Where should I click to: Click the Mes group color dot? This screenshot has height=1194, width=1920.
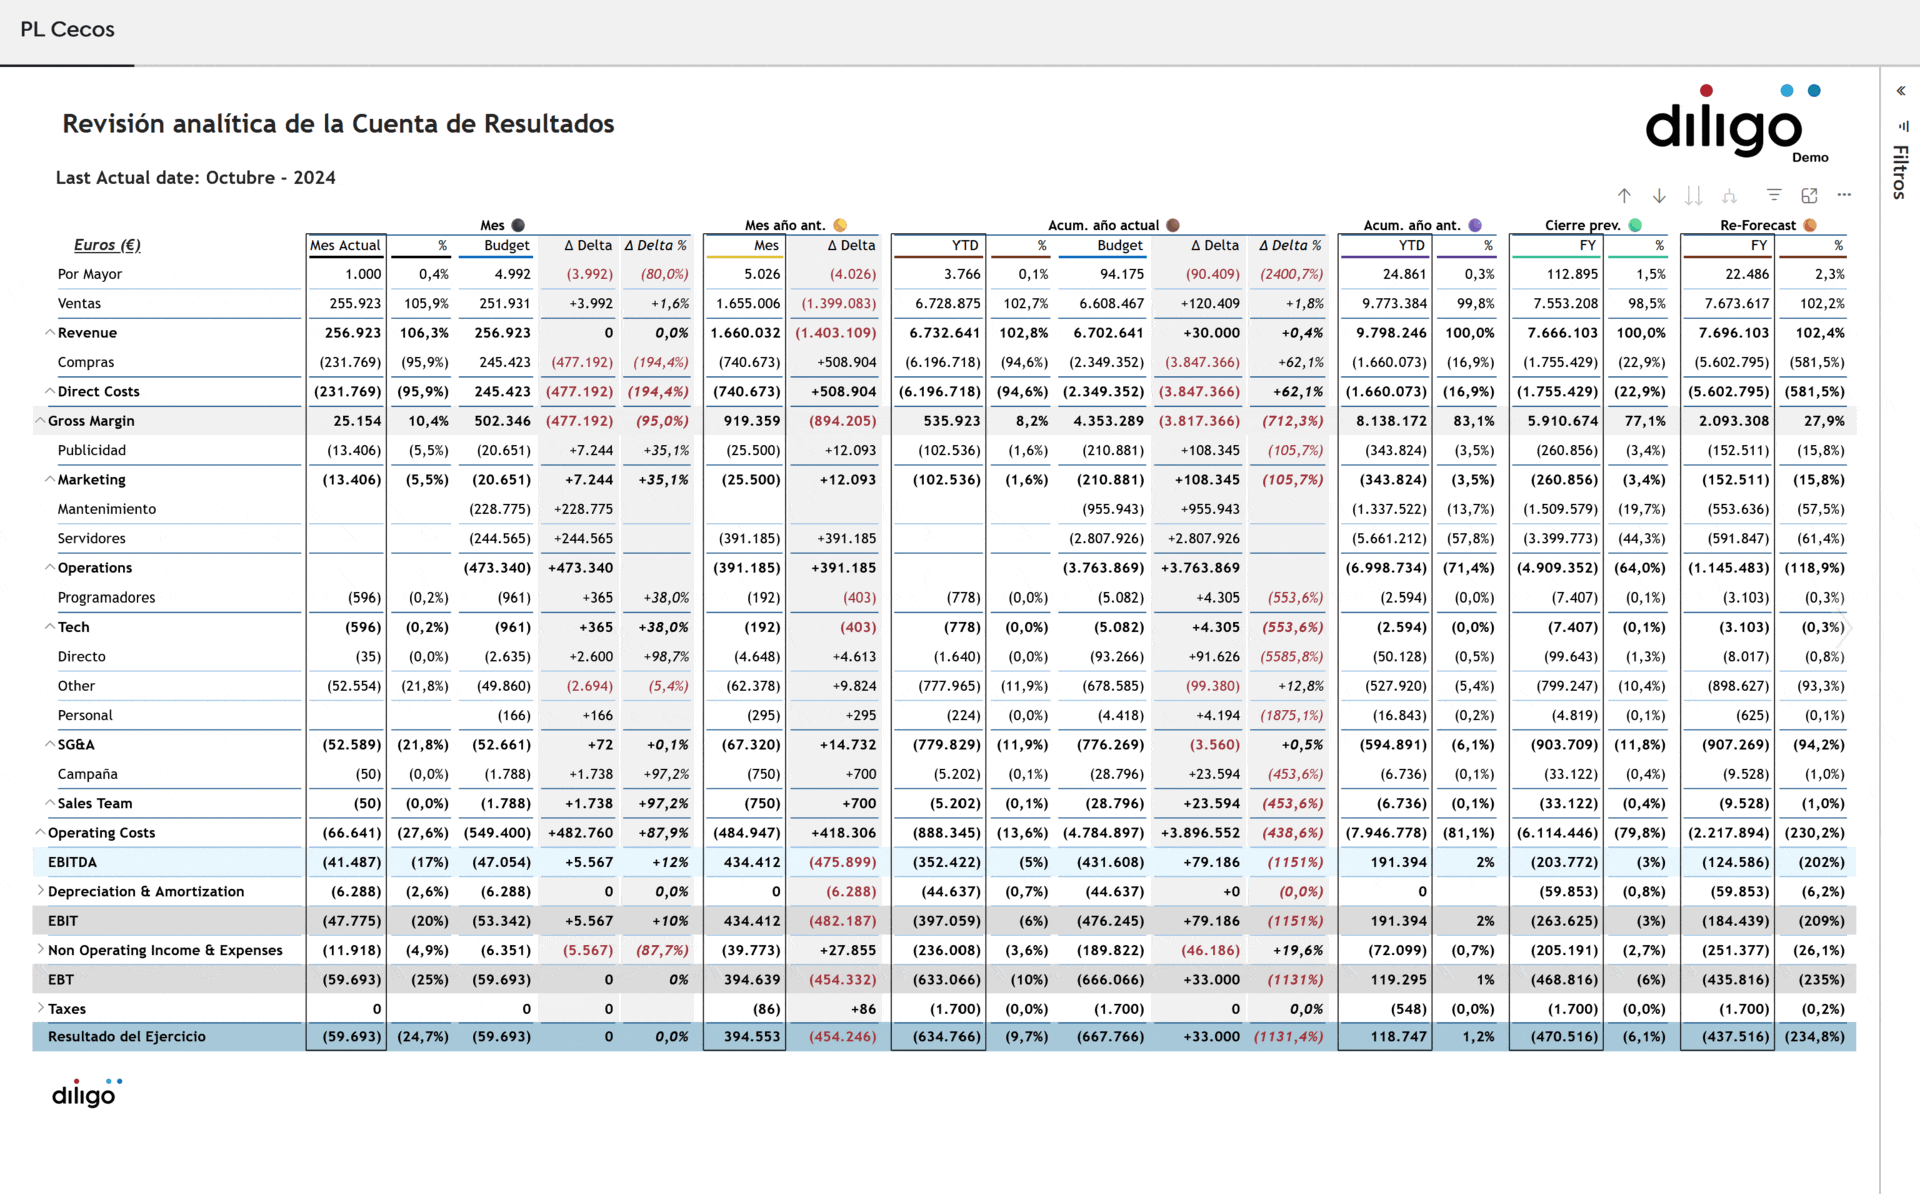coord(518,225)
